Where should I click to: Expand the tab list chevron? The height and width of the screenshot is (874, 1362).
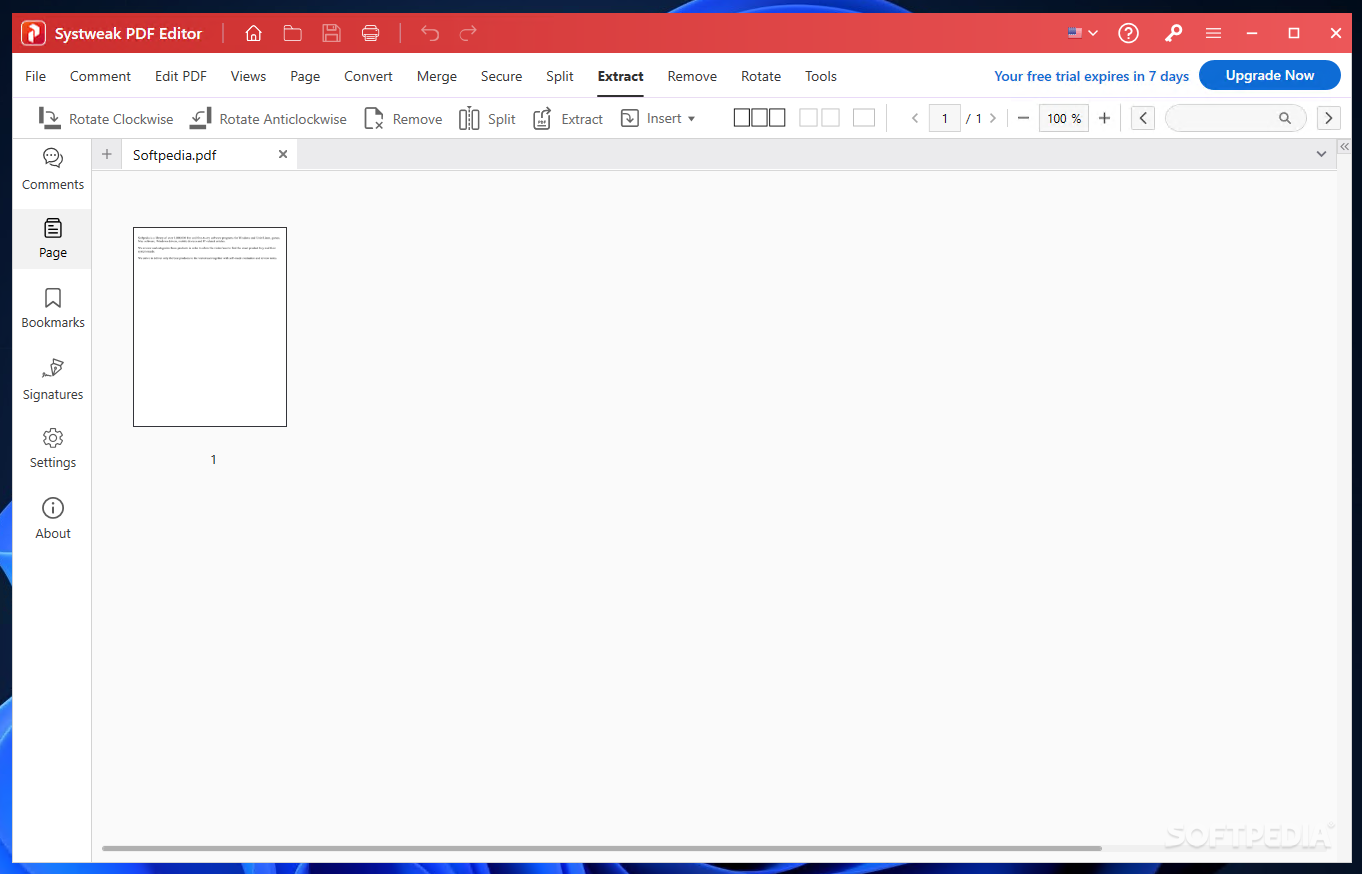click(x=1321, y=154)
